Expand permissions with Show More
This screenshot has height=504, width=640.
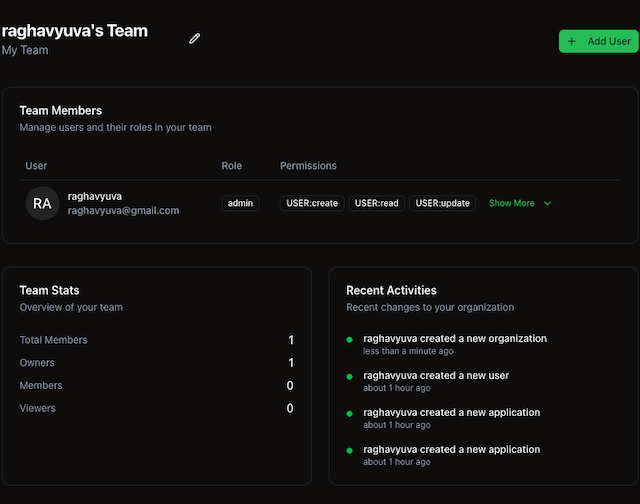click(520, 203)
